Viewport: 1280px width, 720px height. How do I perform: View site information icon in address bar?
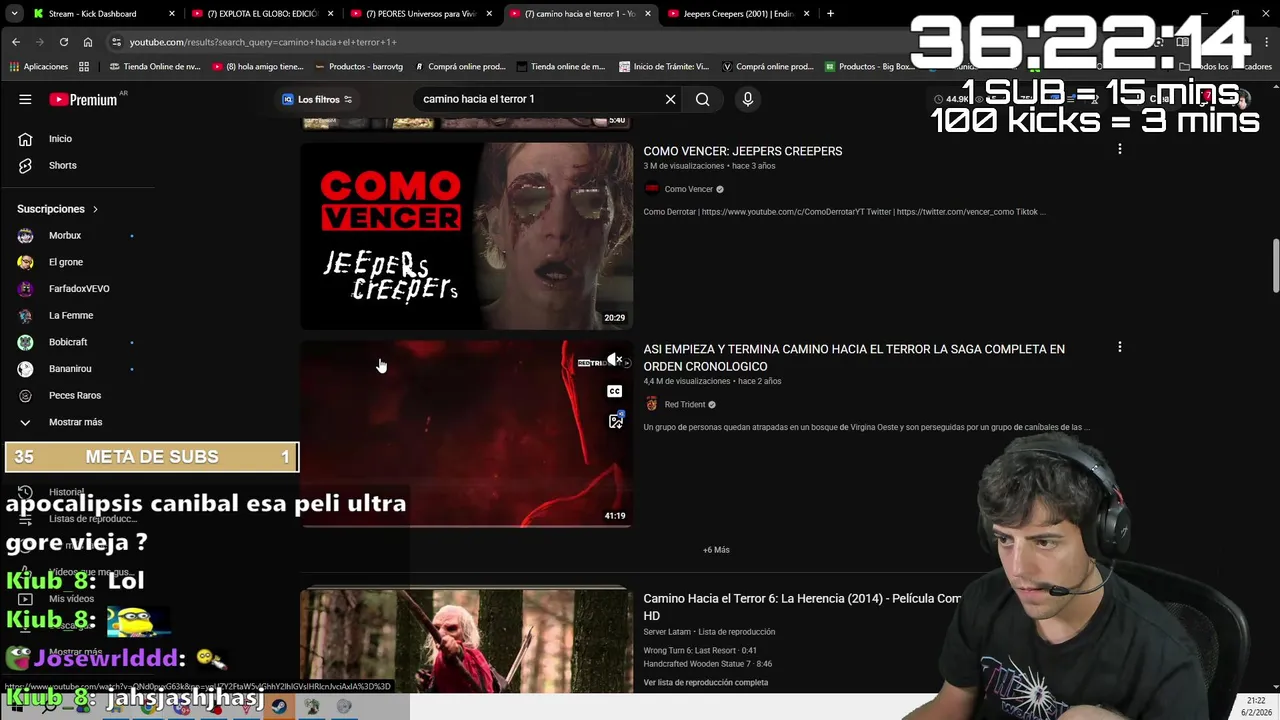tap(117, 42)
